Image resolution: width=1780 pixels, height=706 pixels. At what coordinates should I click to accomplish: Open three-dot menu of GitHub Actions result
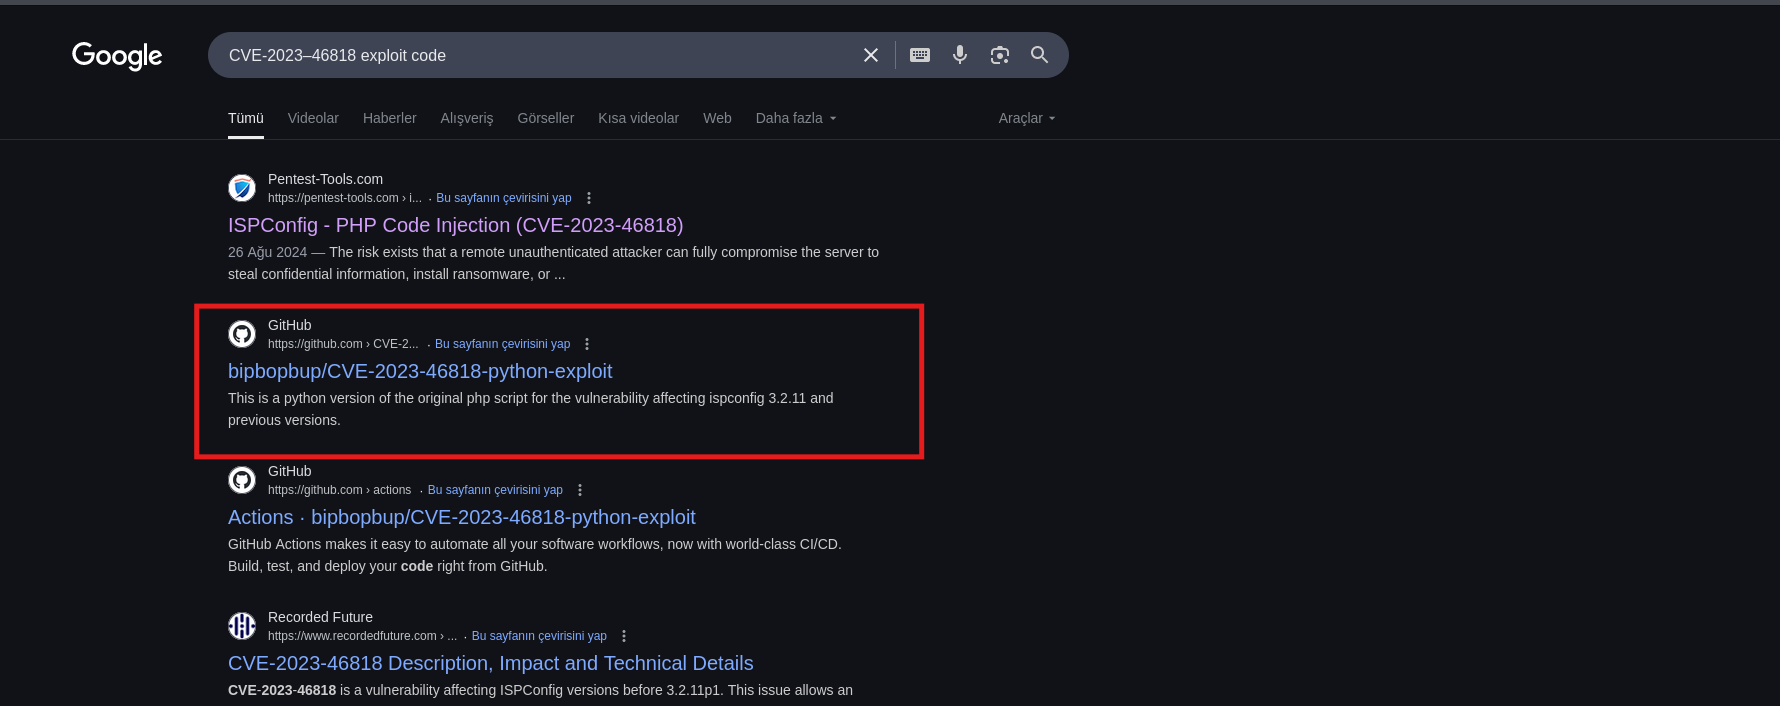coord(580,490)
